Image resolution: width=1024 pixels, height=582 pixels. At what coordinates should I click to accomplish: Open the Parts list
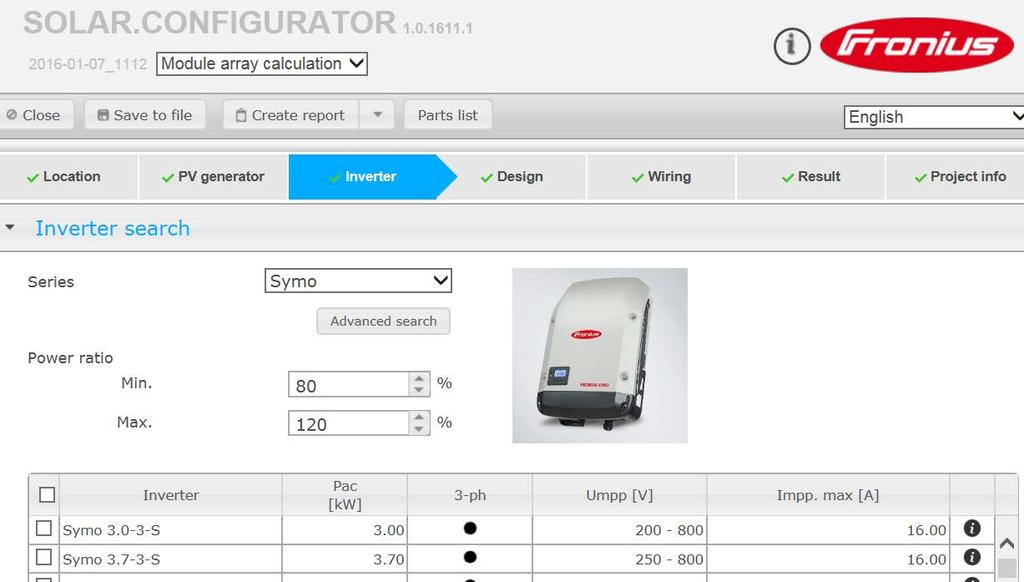[x=448, y=115]
